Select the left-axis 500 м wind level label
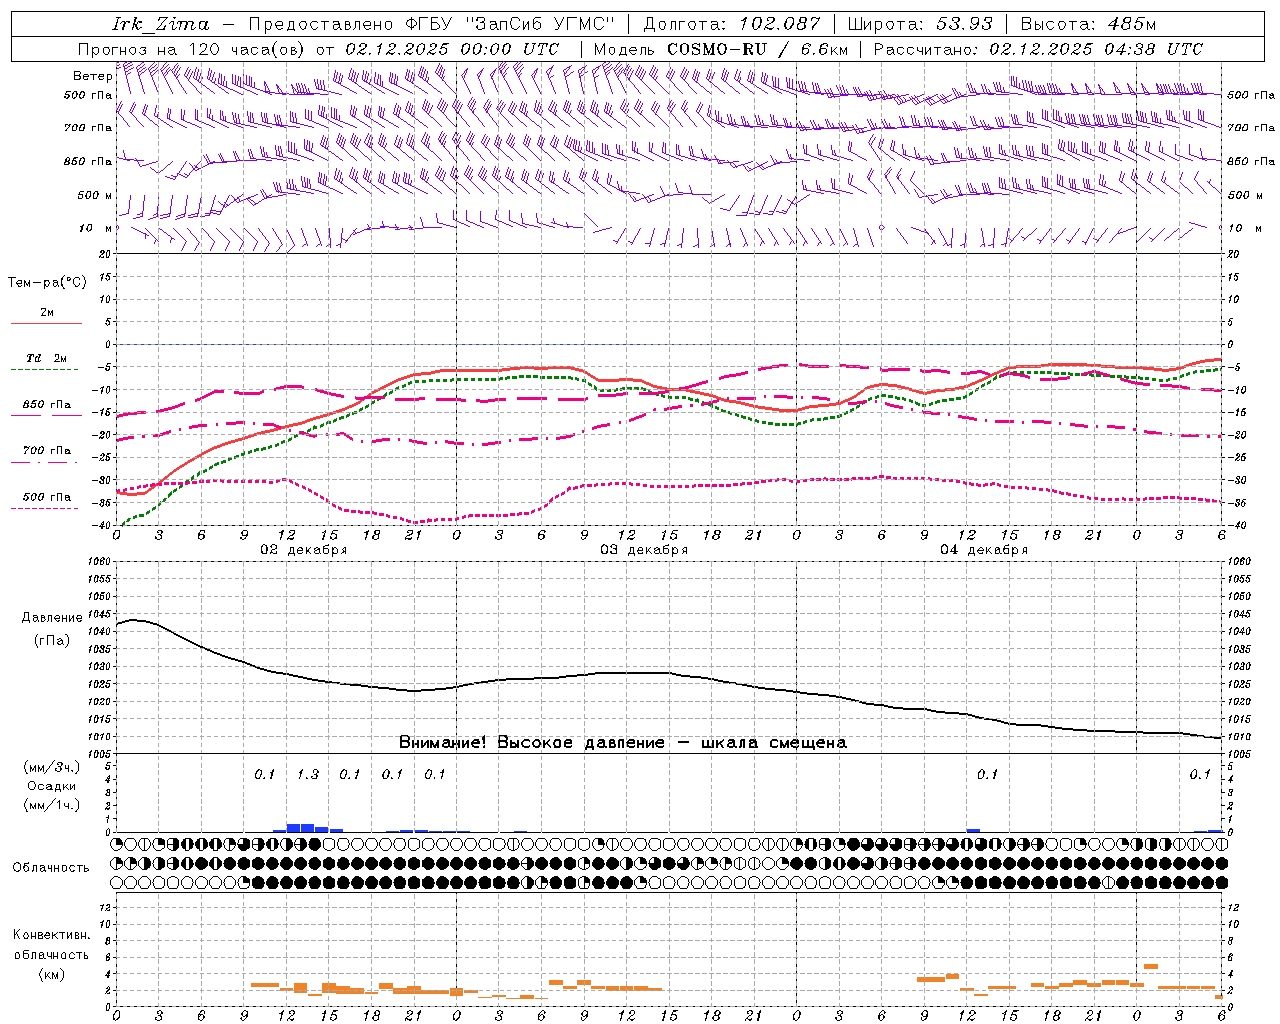 coord(95,195)
